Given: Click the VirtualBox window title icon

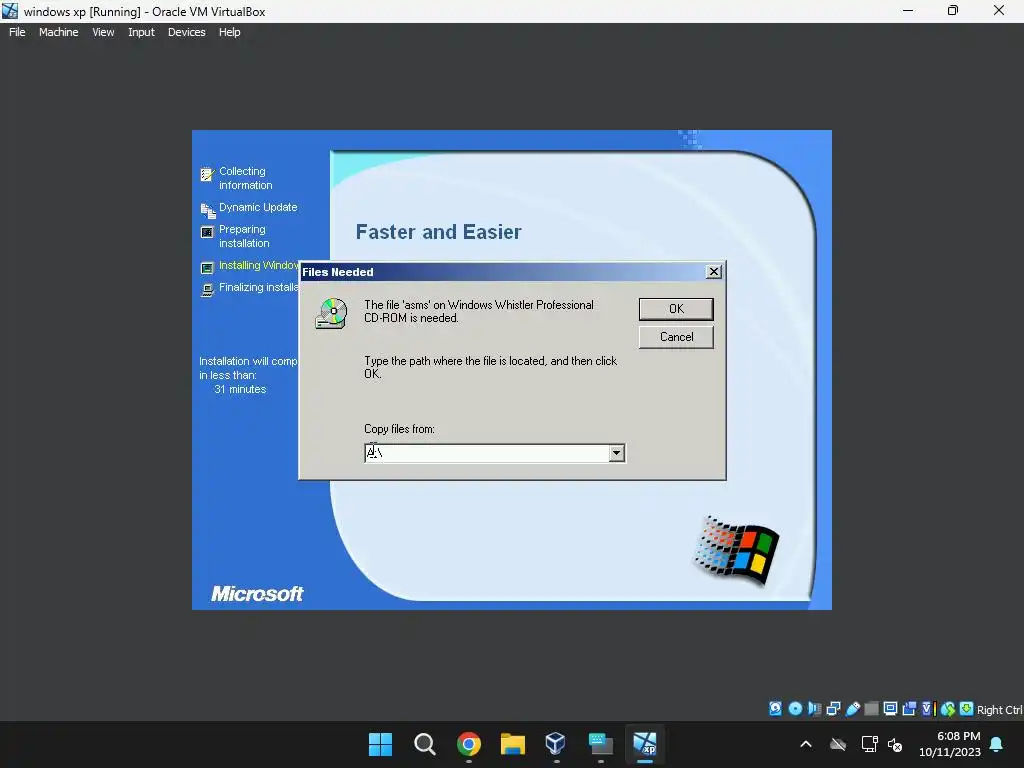Looking at the screenshot, I should pos(10,10).
